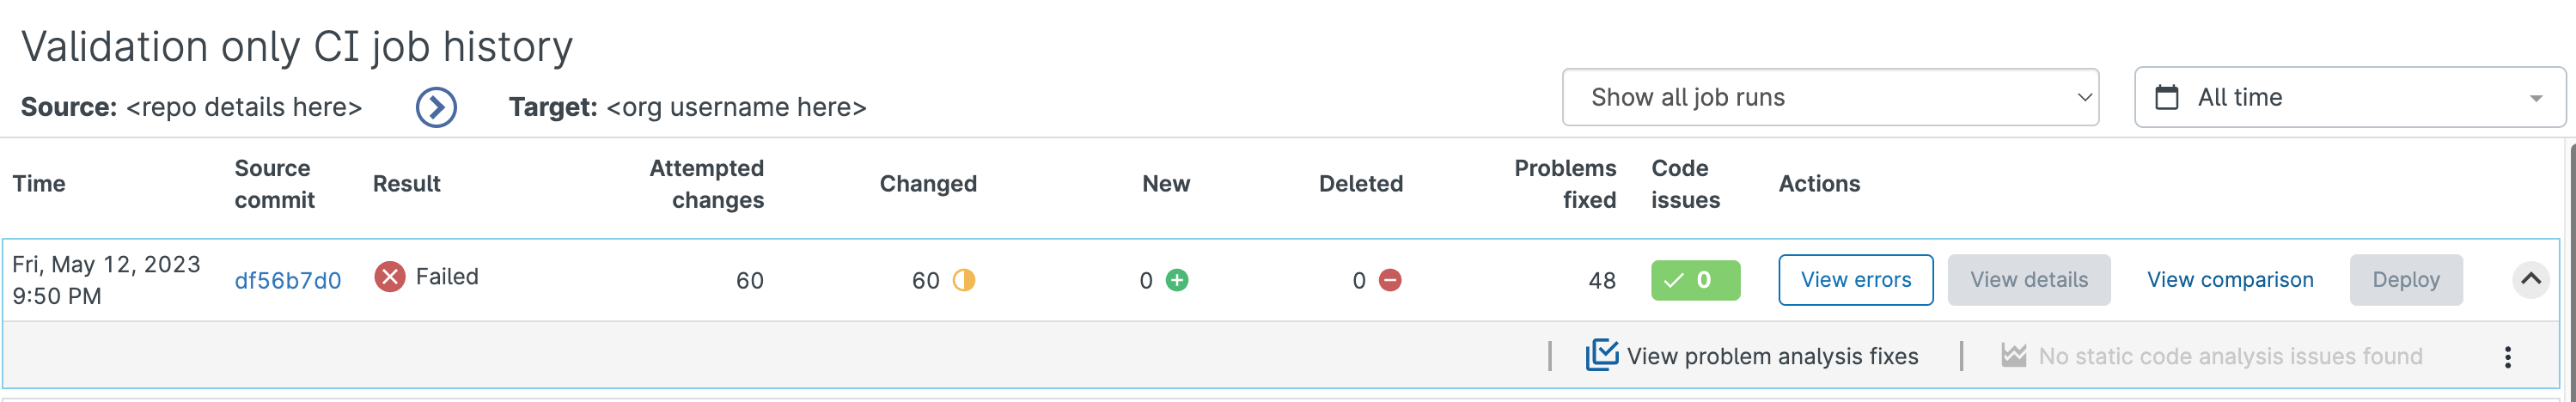
Task: Click View problem analysis fixes
Action: 1771,356
